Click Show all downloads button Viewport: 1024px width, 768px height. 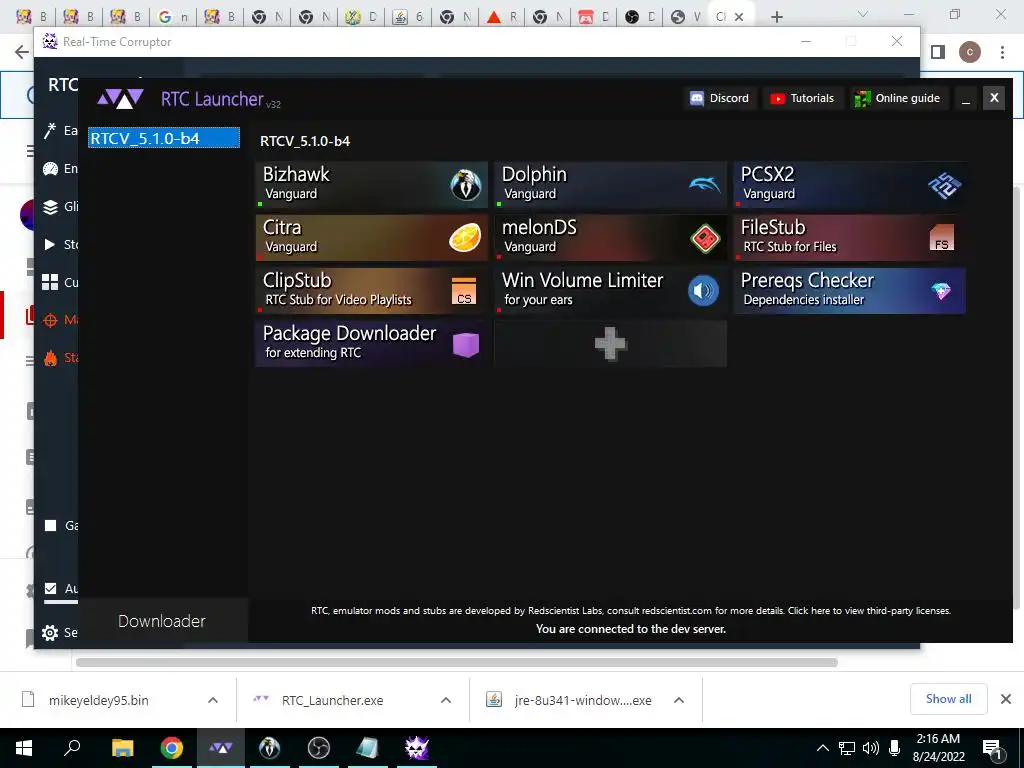pos(948,699)
